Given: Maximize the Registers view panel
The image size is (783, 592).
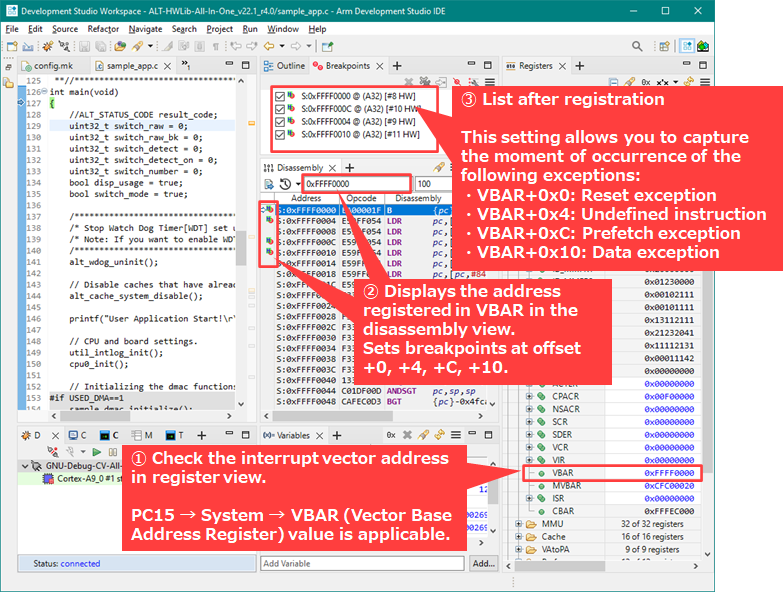Looking at the screenshot, I should pos(702,66).
